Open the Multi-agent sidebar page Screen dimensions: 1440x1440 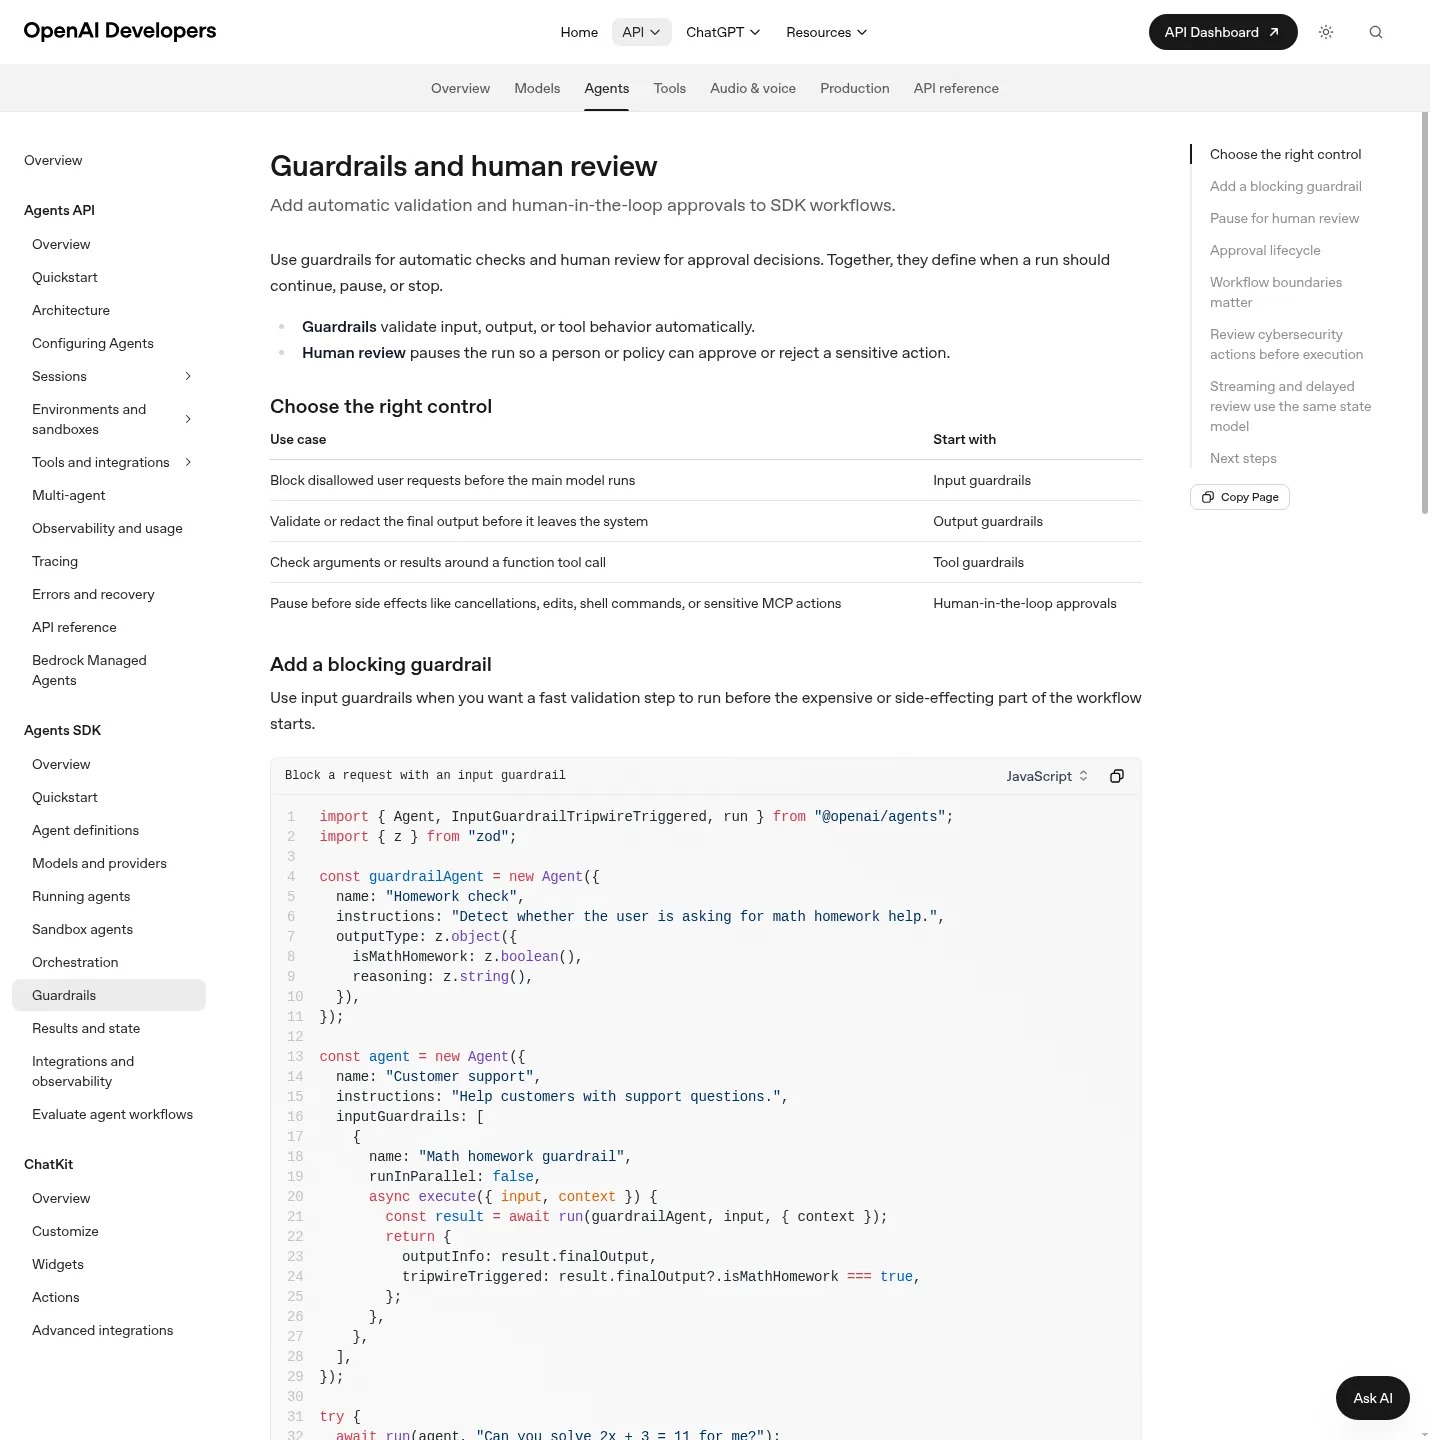pyautogui.click(x=109, y=495)
